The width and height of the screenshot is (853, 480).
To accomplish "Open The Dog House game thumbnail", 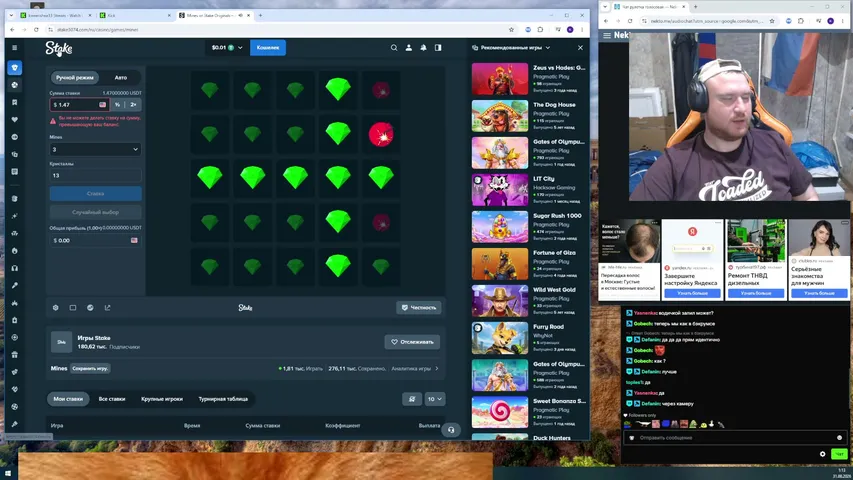I will (x=500, y=116).
